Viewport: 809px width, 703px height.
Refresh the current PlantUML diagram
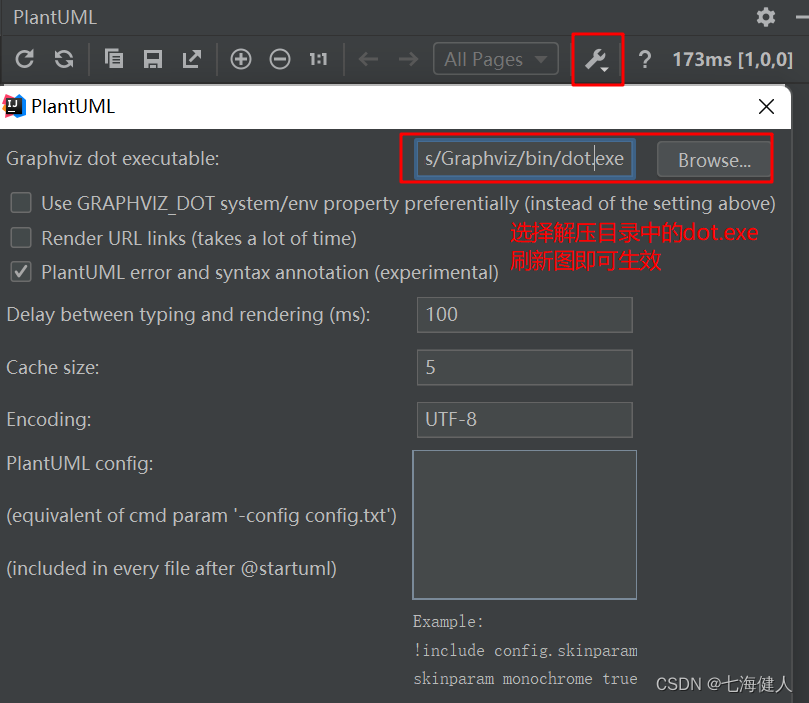[x=24, y=59]
